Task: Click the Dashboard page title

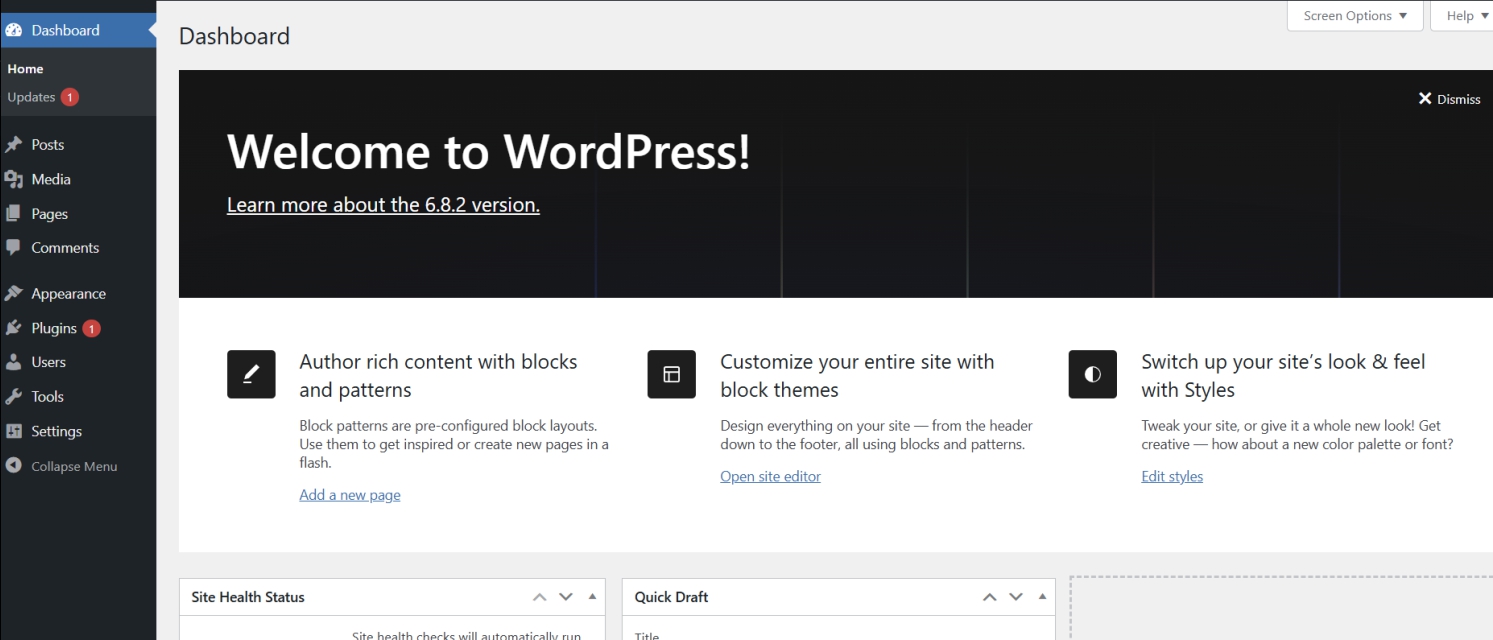Action: pos(234,36)
